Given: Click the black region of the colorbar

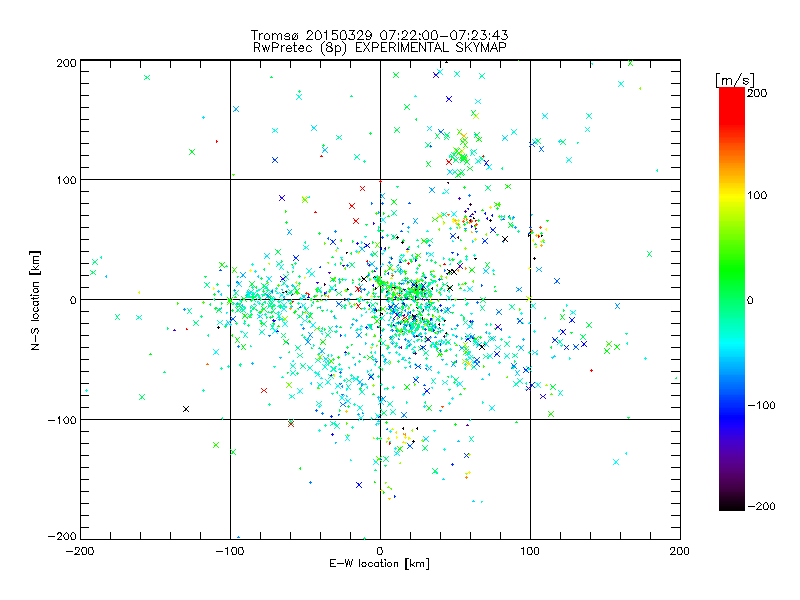Looking at the screenshot, I should pos(732,503).
